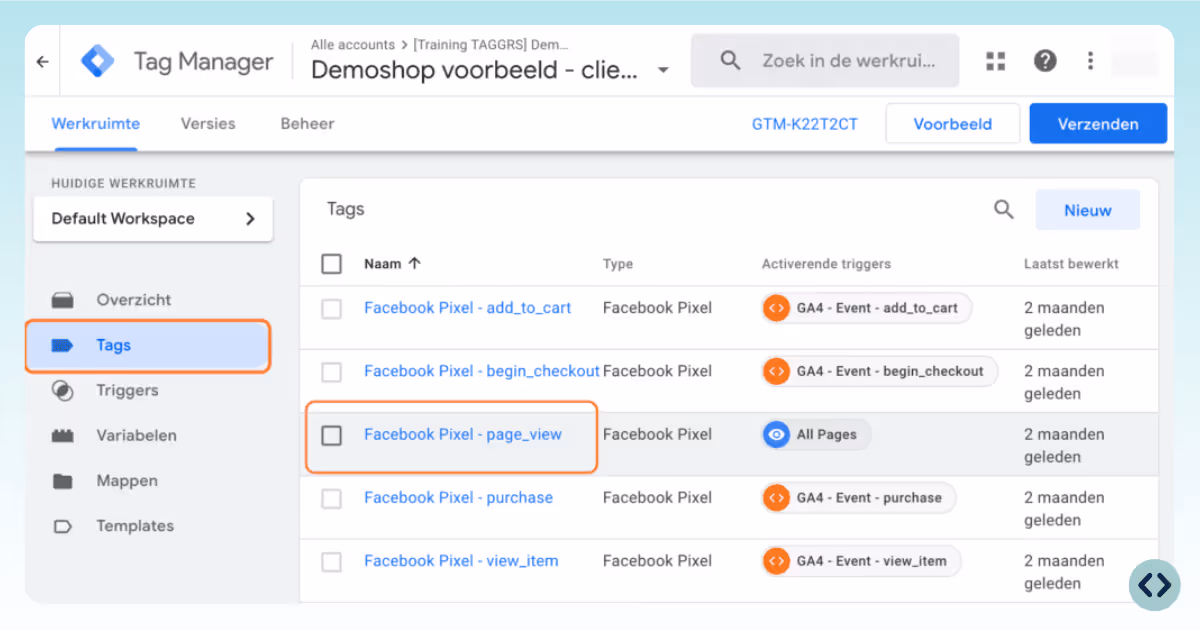
Task: Expand the Default Workspace selector
Action: tap(153, 219)
